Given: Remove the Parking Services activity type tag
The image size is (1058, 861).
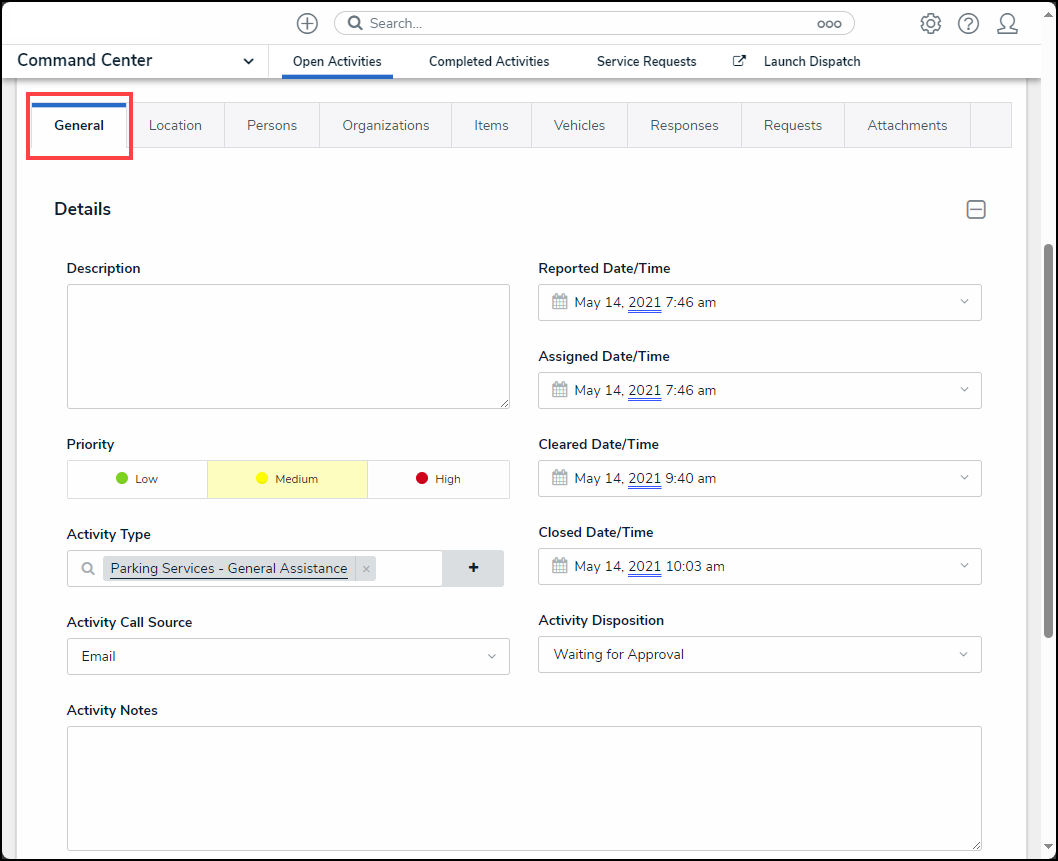Looking at the screenshot, I should [x=366, y=569].
